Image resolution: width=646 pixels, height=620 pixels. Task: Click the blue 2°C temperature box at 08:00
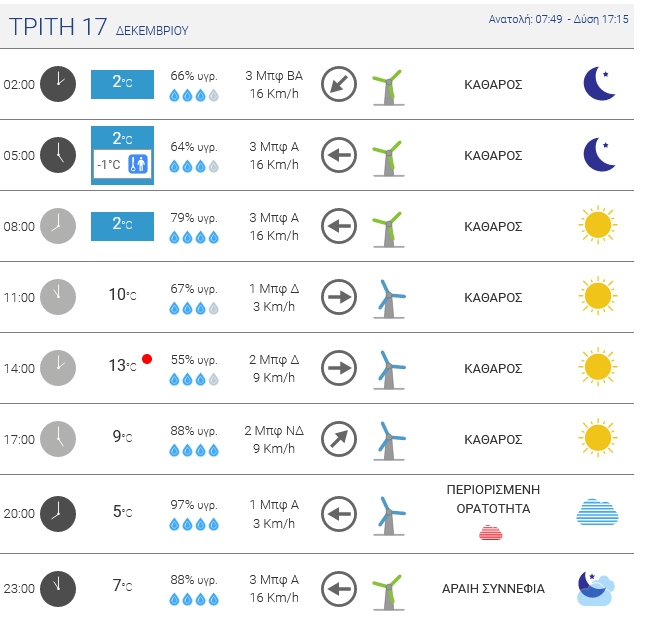click(122, 226)
